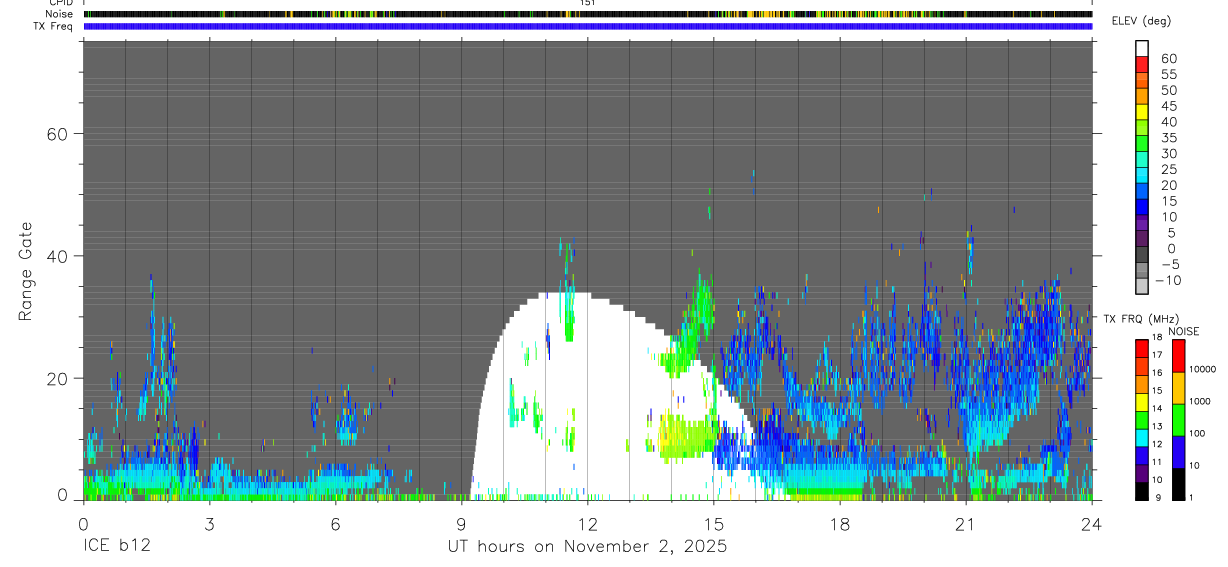
Task: Click the NOISE scale value '100'
Action: pos(1197,433)
